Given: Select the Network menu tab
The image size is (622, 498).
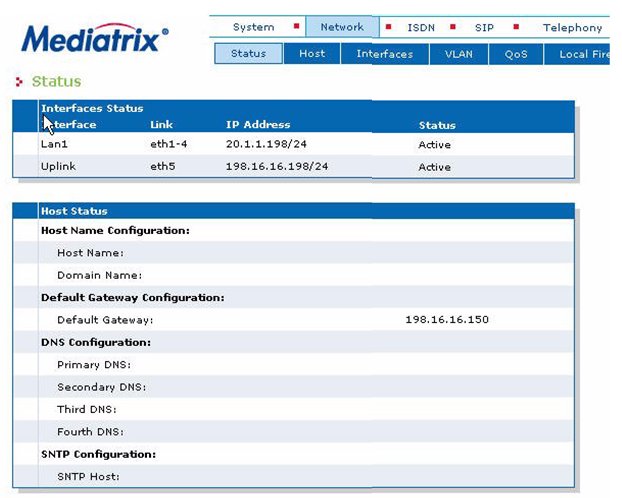Looking at the screenshot, I should point(342,27).
